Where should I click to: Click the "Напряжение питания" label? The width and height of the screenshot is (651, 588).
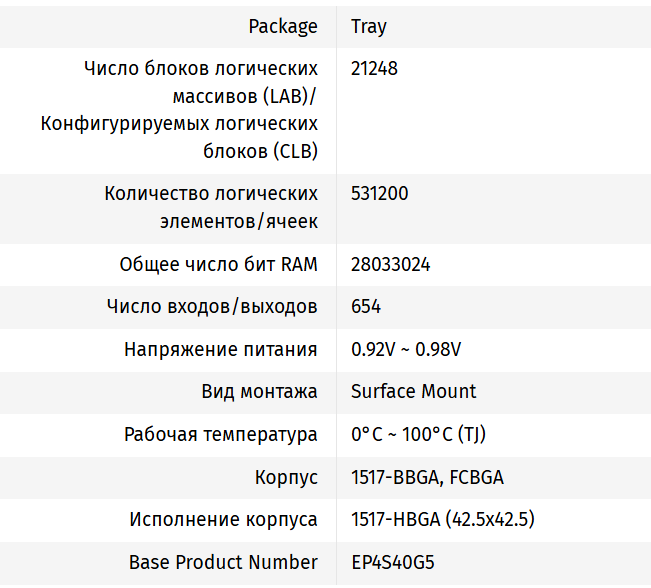click(x=221, y=349)
